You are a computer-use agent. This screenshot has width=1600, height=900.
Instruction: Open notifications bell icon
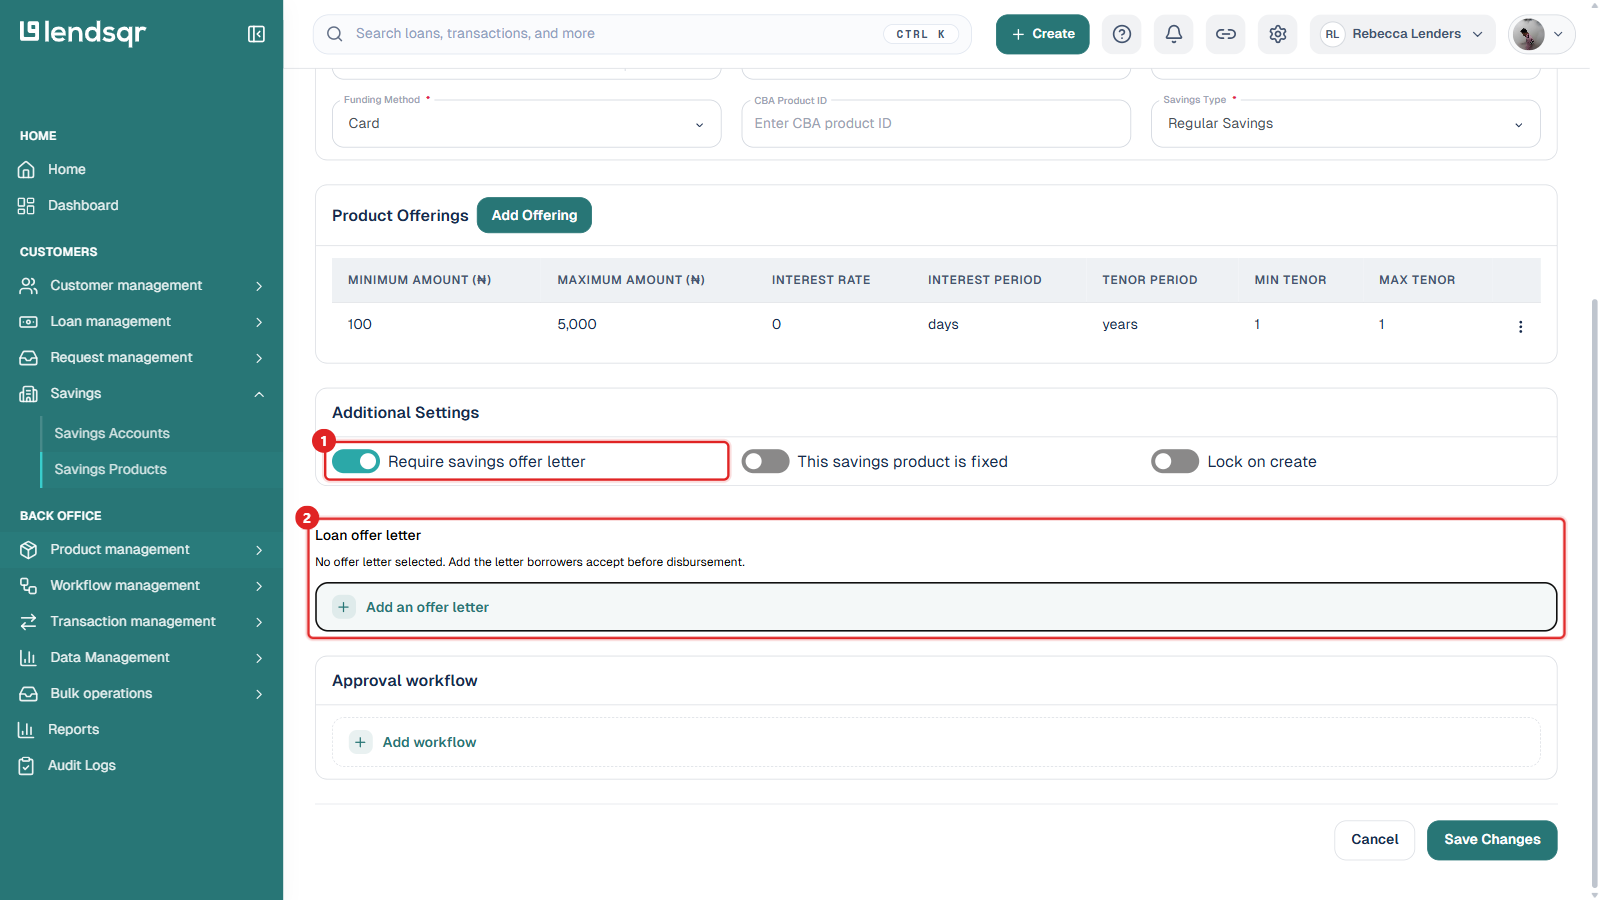point(1174,34)
